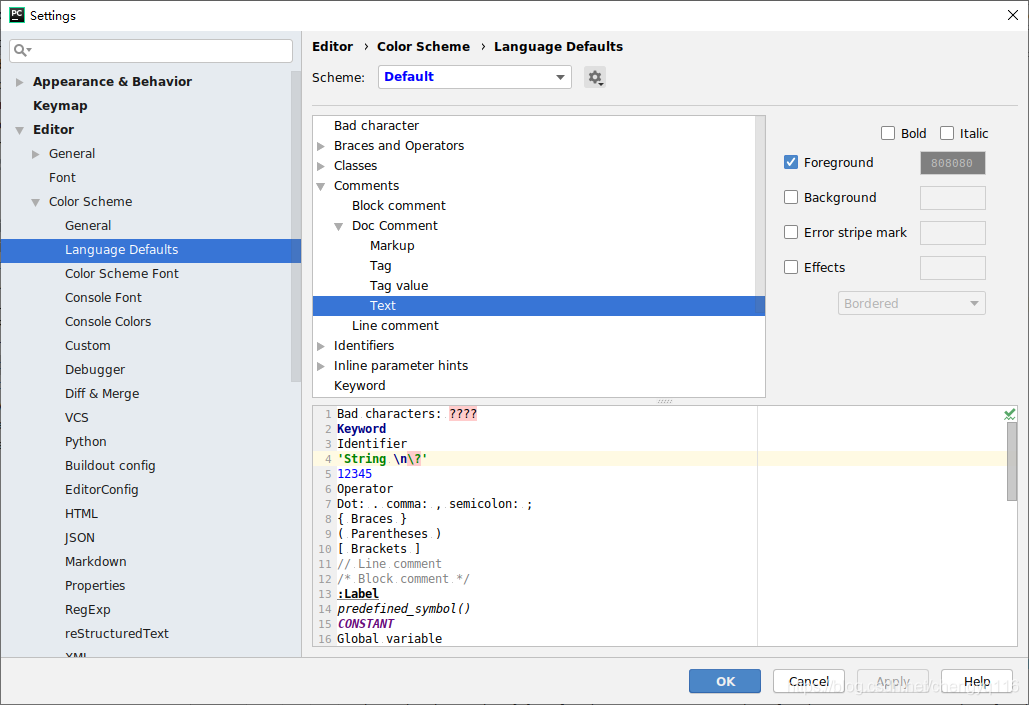Click the Help button
Viewport: 1029px width, 705px height.
976,681
